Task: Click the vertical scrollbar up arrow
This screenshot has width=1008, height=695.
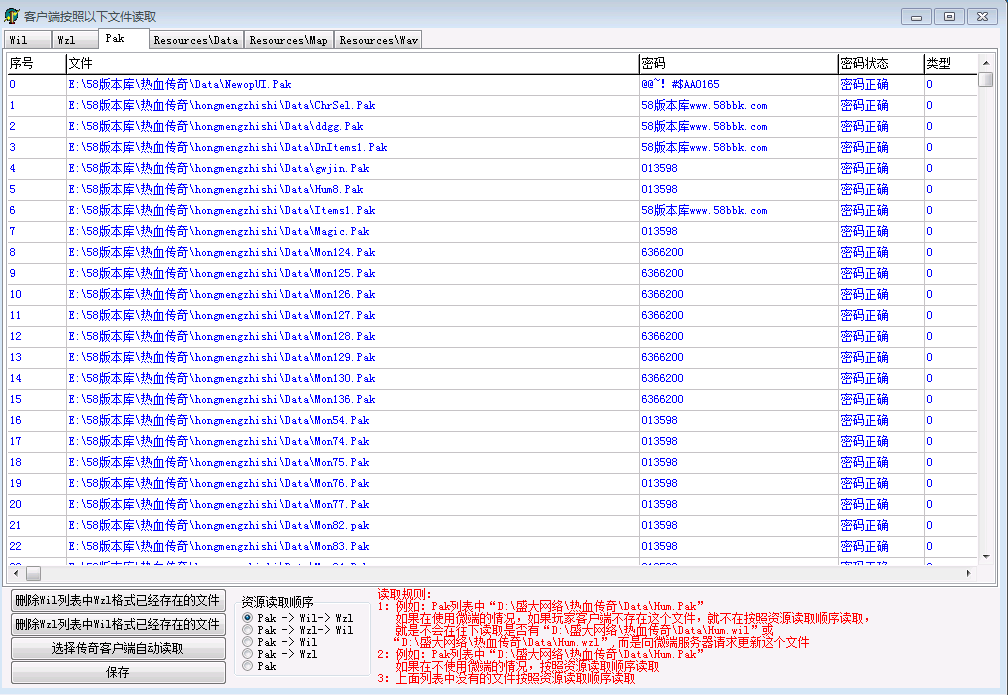Action: 986,62
